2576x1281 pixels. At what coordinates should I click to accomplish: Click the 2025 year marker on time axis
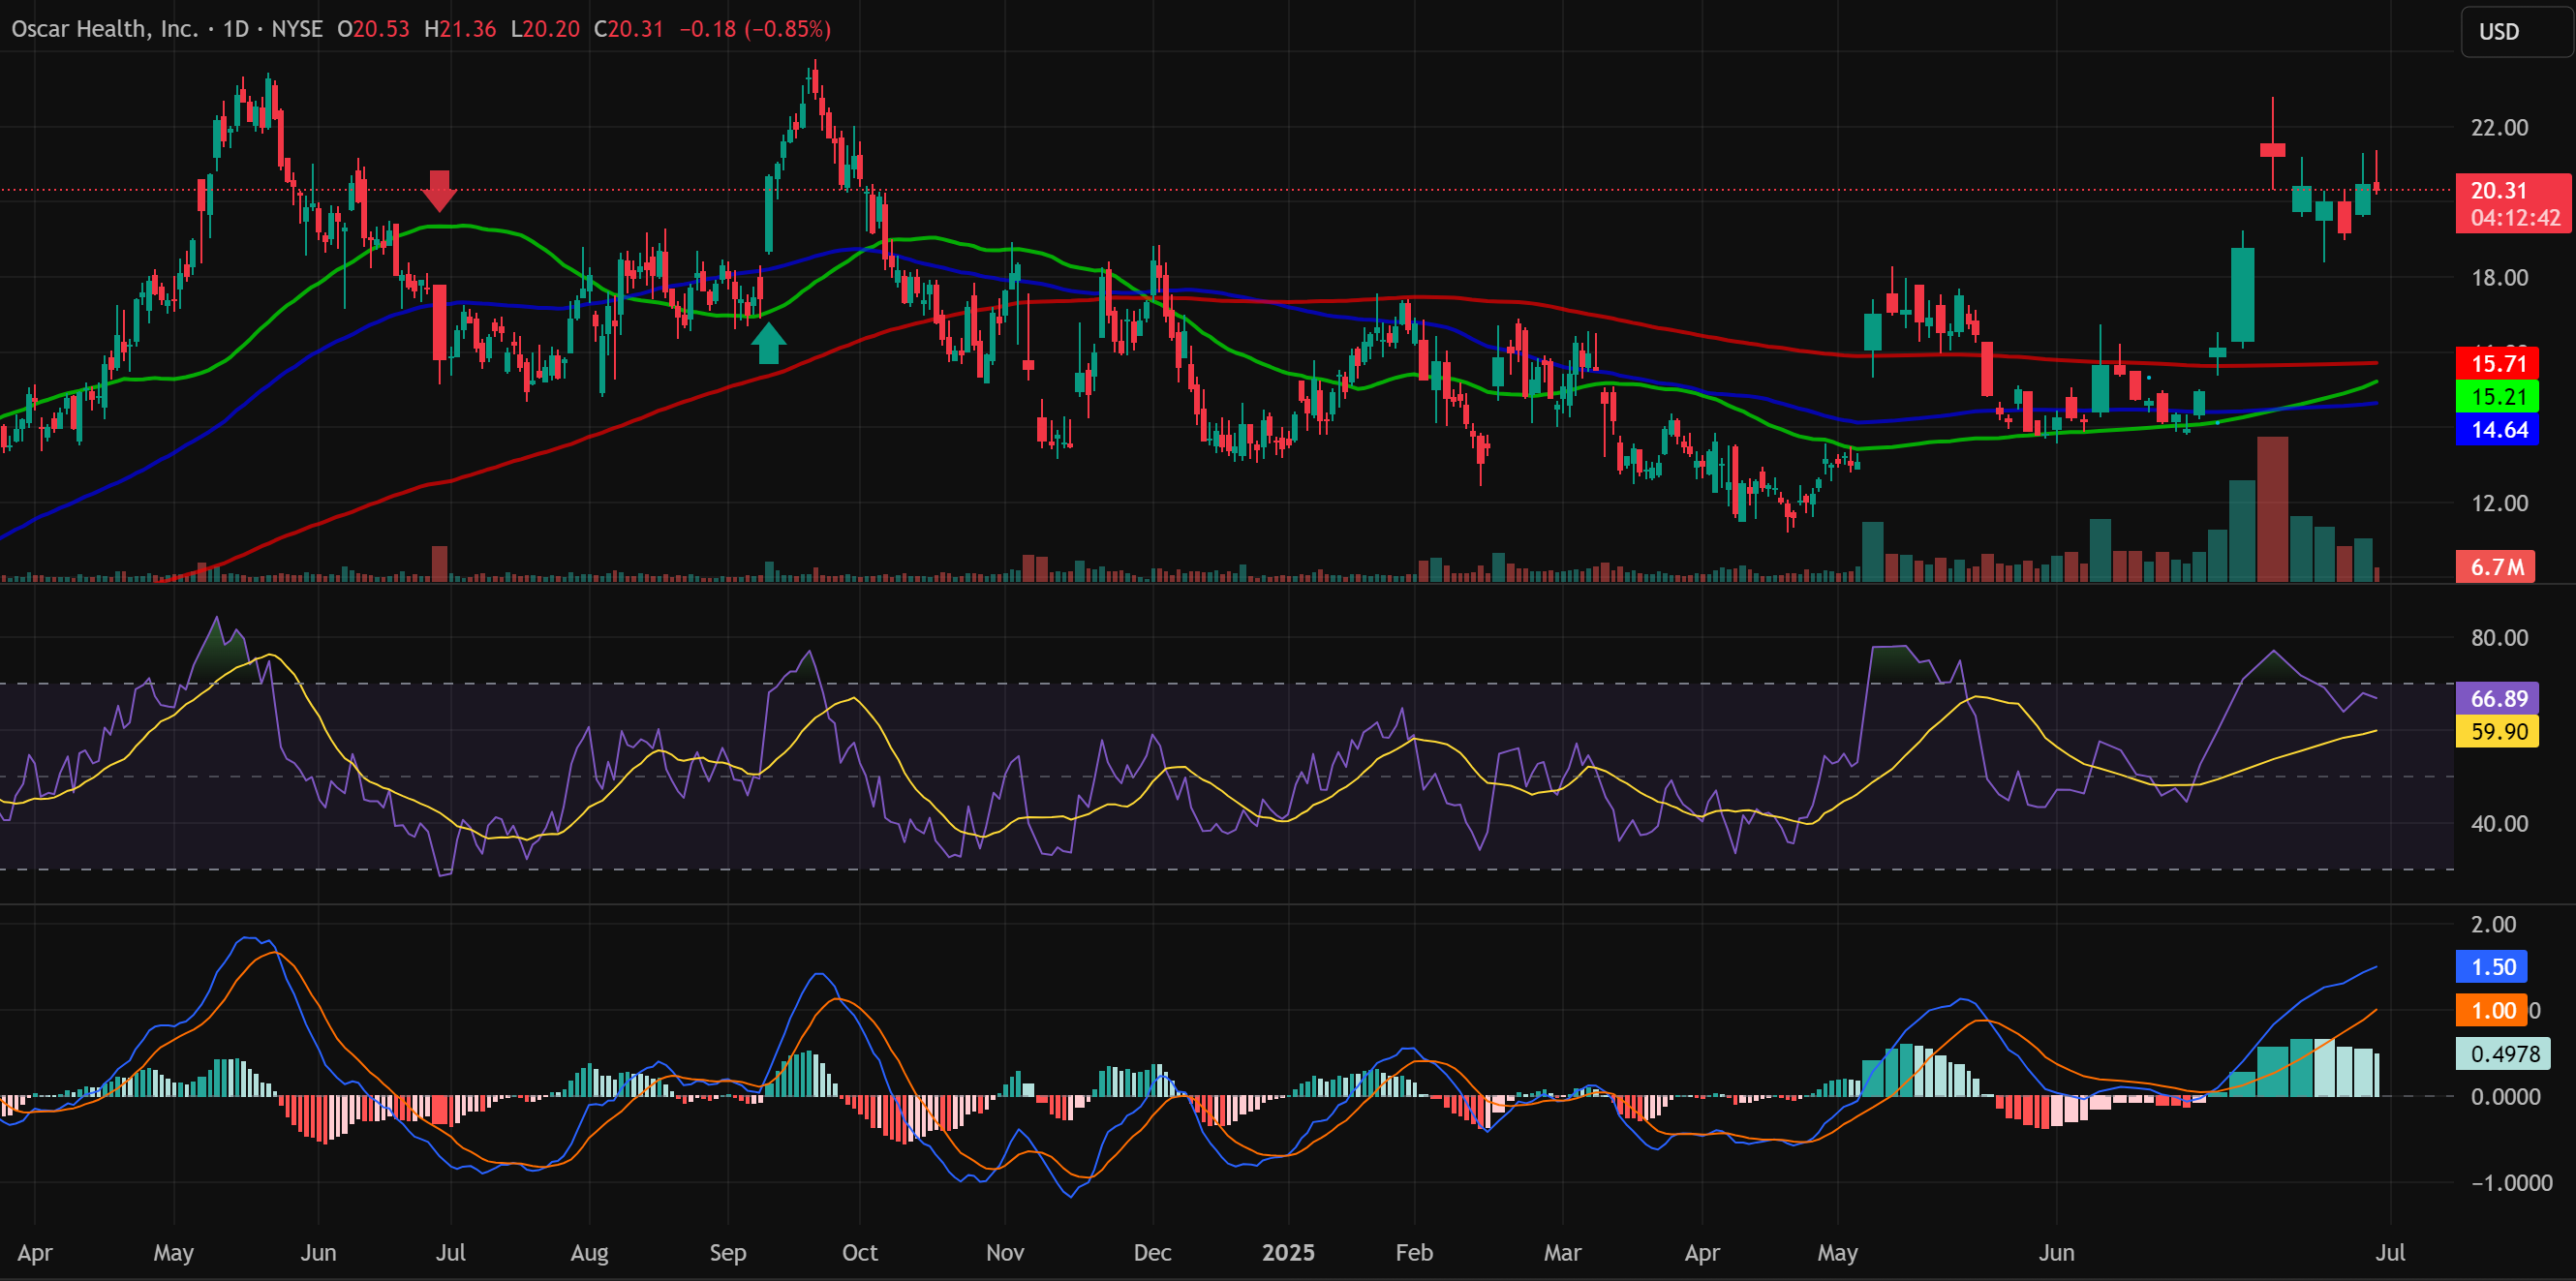pyautogui.click(x=1288, y=1252)
